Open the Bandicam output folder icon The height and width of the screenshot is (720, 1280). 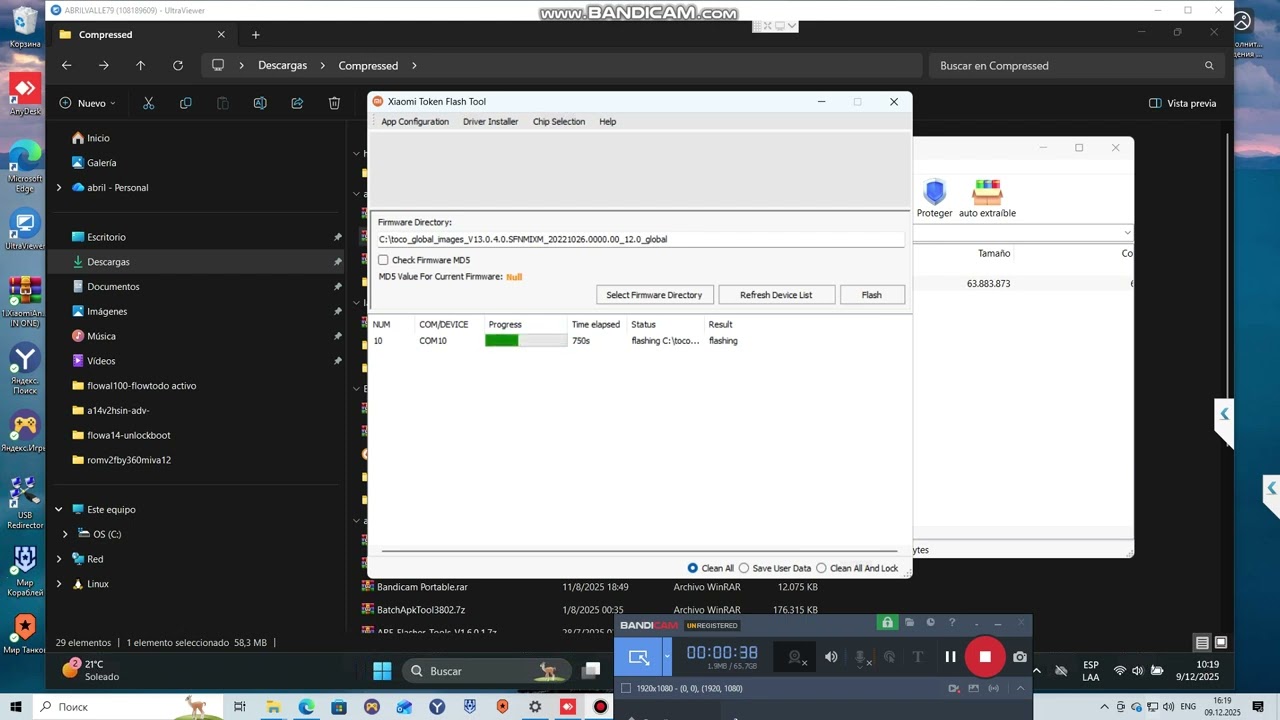pyautogui.click(x=909, y=622)
